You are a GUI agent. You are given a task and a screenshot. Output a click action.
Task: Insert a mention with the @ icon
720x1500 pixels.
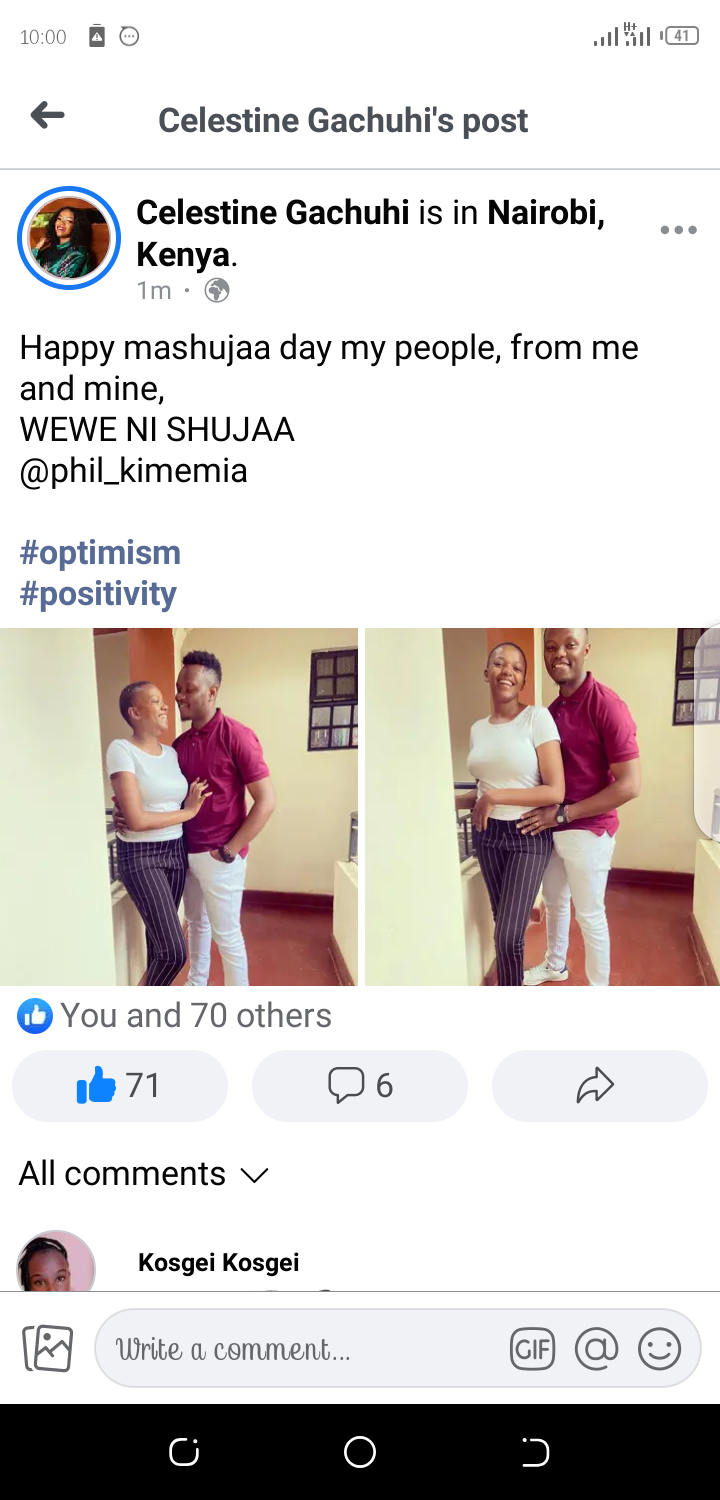click(597, 1349)
